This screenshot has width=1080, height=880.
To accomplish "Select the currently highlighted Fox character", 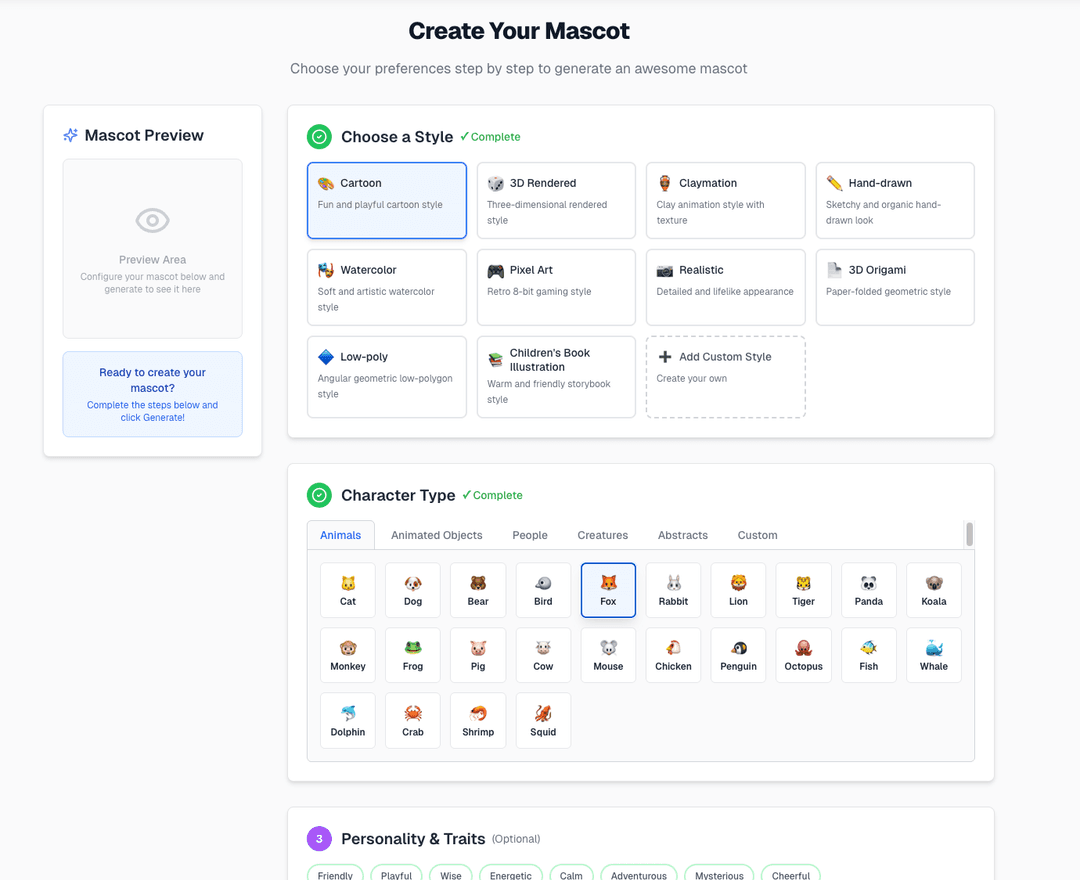I will click(x=608, y=590).
